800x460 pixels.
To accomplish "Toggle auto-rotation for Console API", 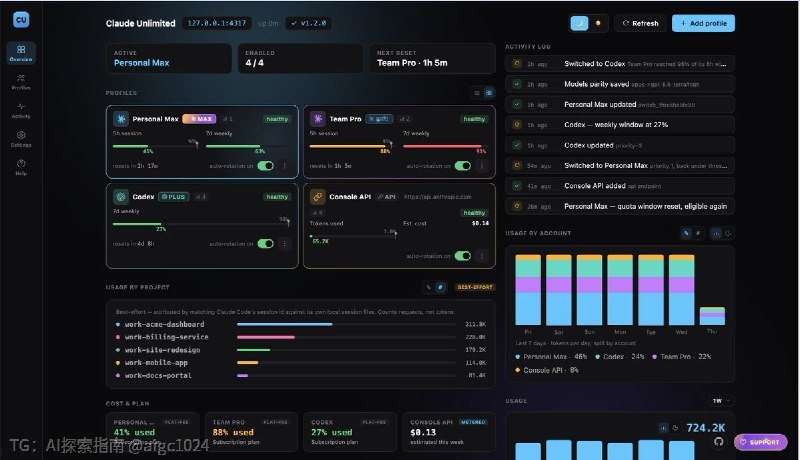I will click(462, 256).
